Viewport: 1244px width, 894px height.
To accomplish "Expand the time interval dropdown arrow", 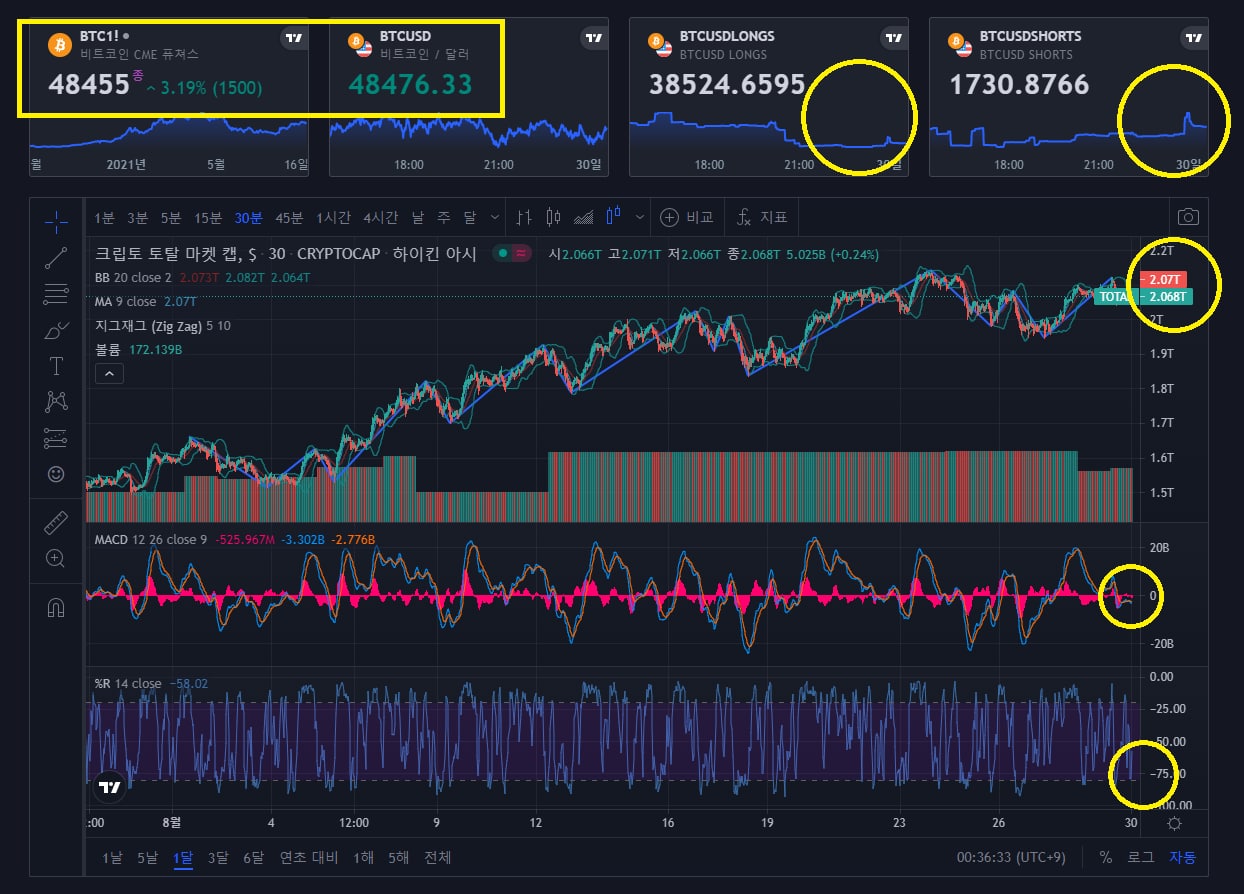I will 493,217.
